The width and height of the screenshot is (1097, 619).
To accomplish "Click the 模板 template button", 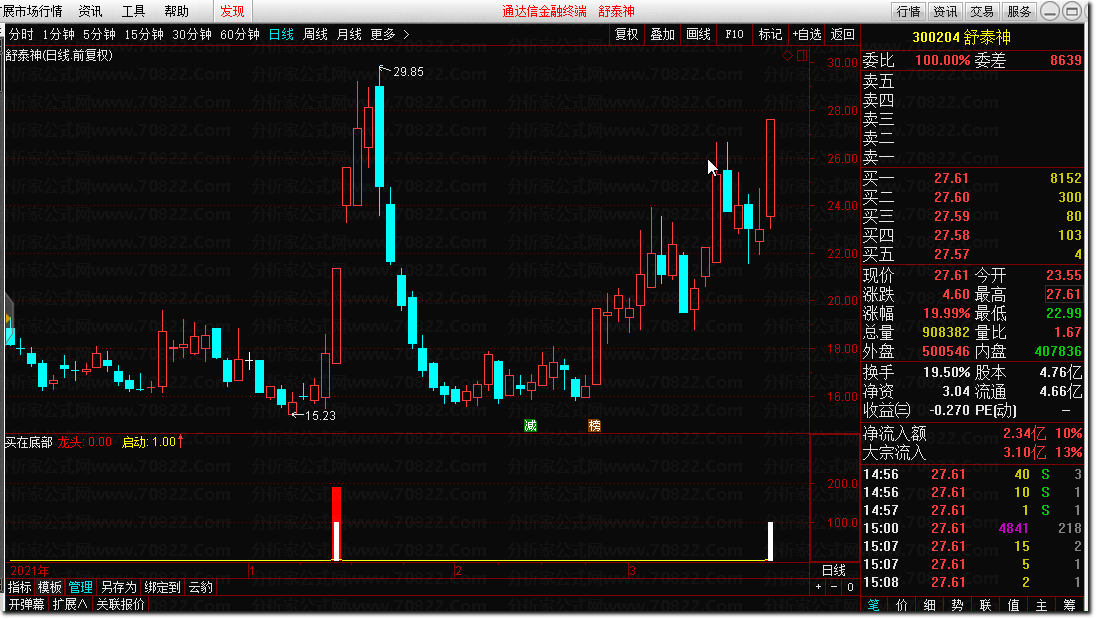I will (x=50, y=588).
